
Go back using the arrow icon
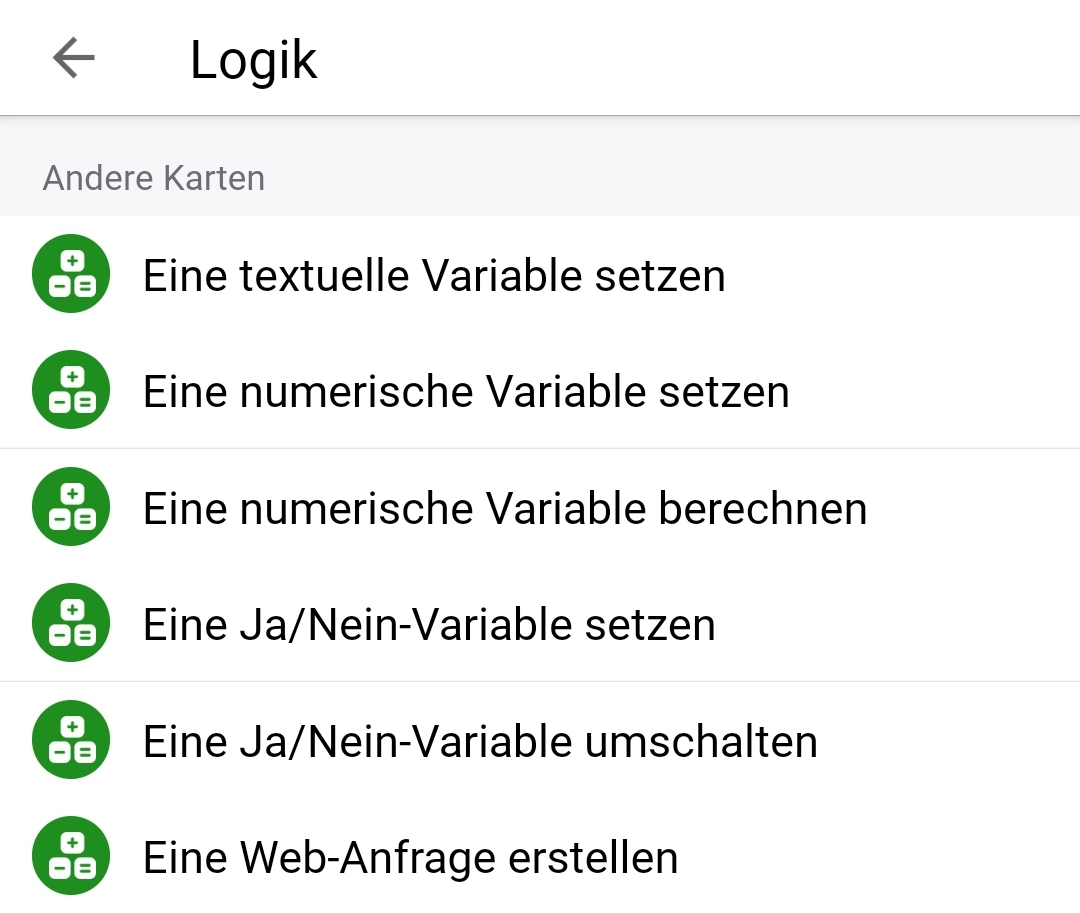click(x=73, y=58)
